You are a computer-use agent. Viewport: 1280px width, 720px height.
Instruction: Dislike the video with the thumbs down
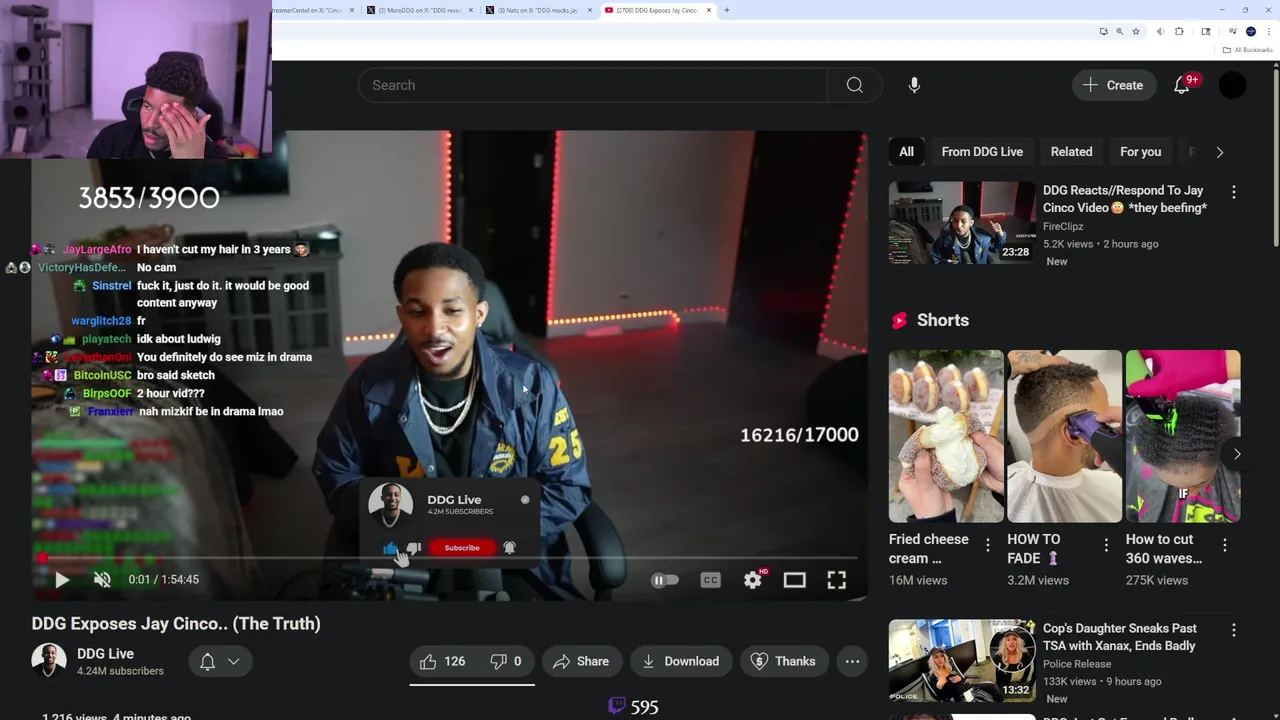click(x=506, y=661)
